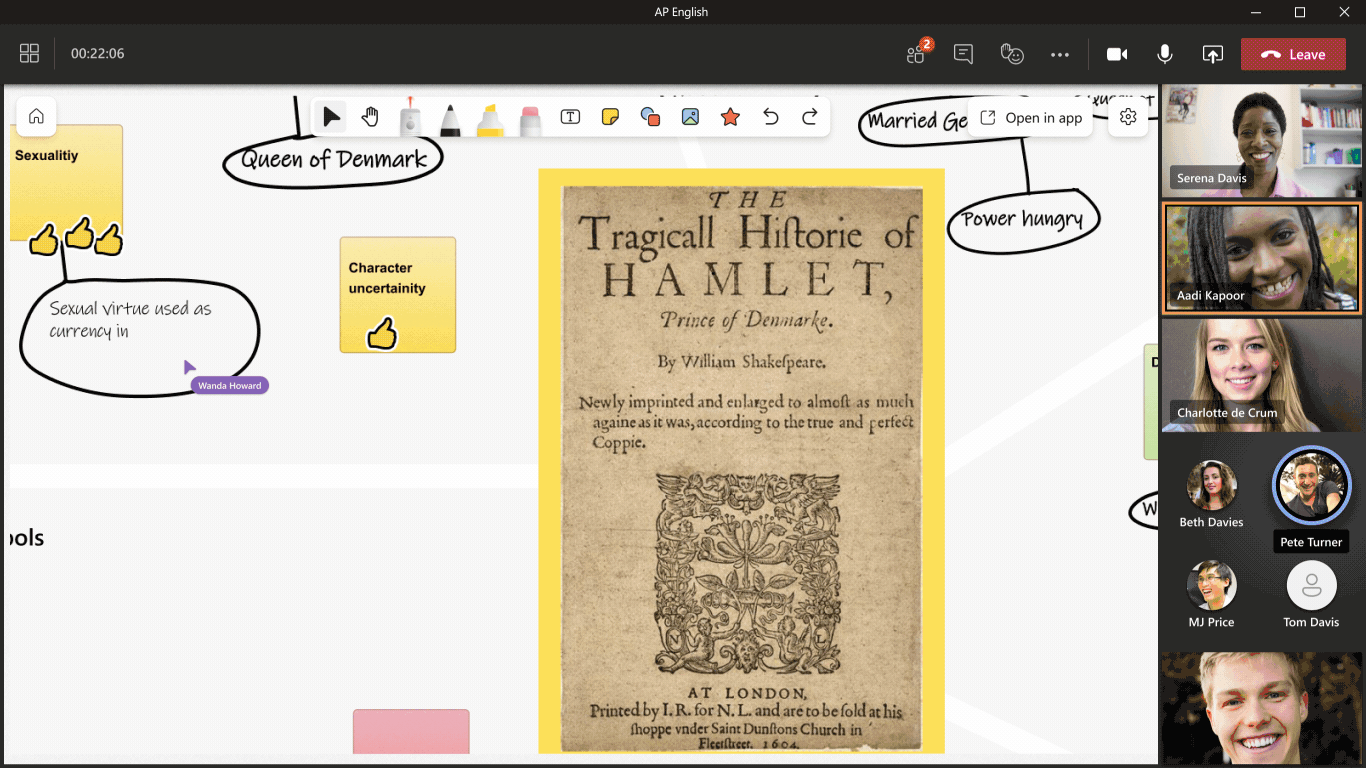Screen dimensions: 1366x768
Task: Open the meeting chat
Action: point(964,54)
